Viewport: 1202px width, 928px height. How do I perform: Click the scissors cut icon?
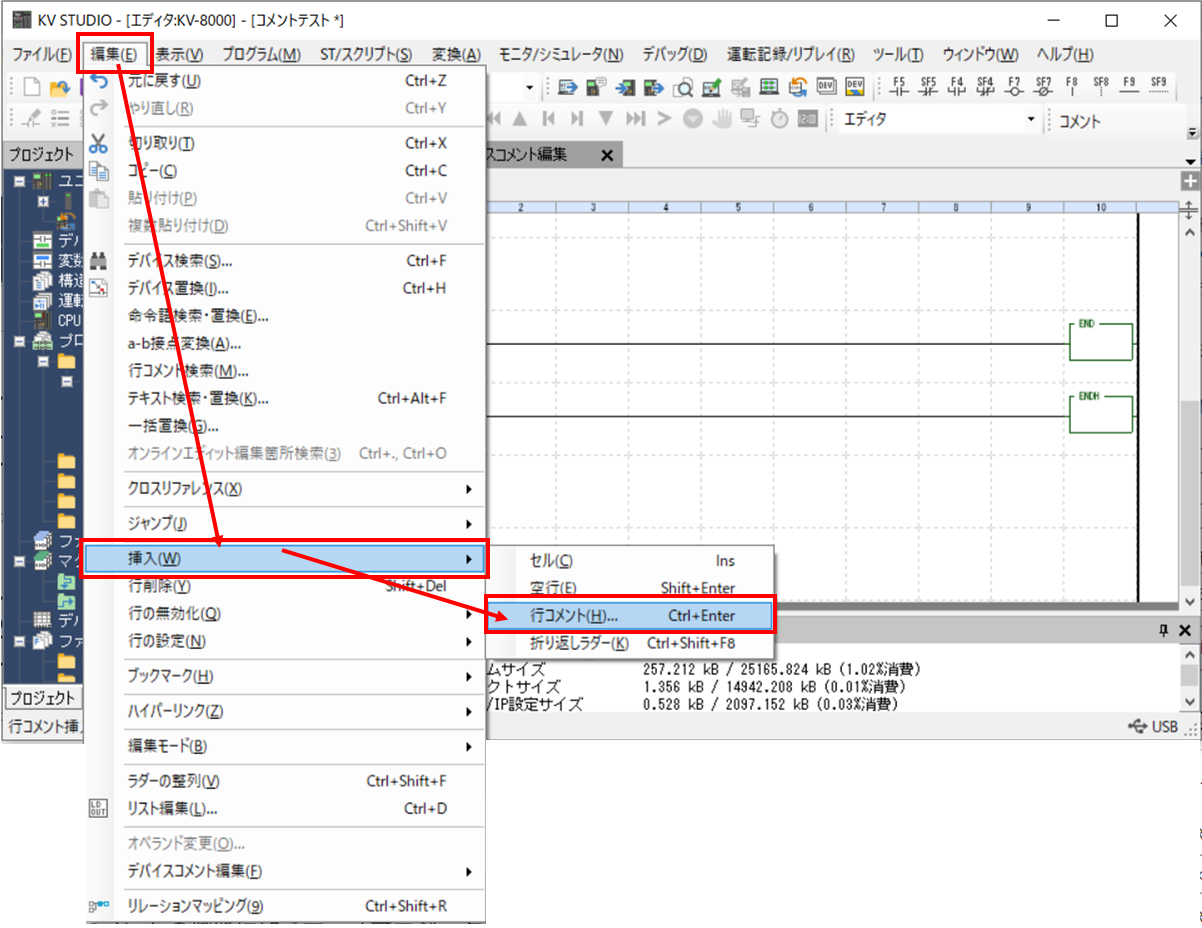(98, 143)
